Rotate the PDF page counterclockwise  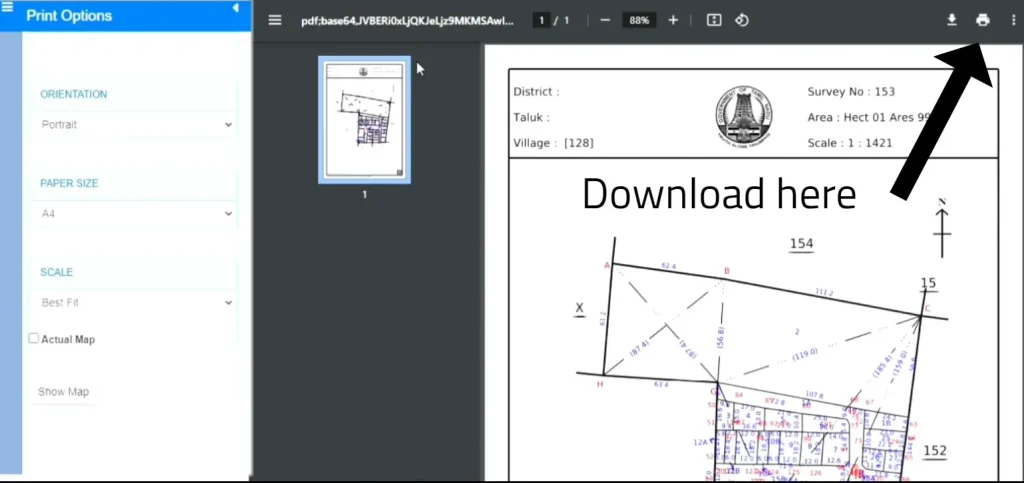tap(741, 20)
